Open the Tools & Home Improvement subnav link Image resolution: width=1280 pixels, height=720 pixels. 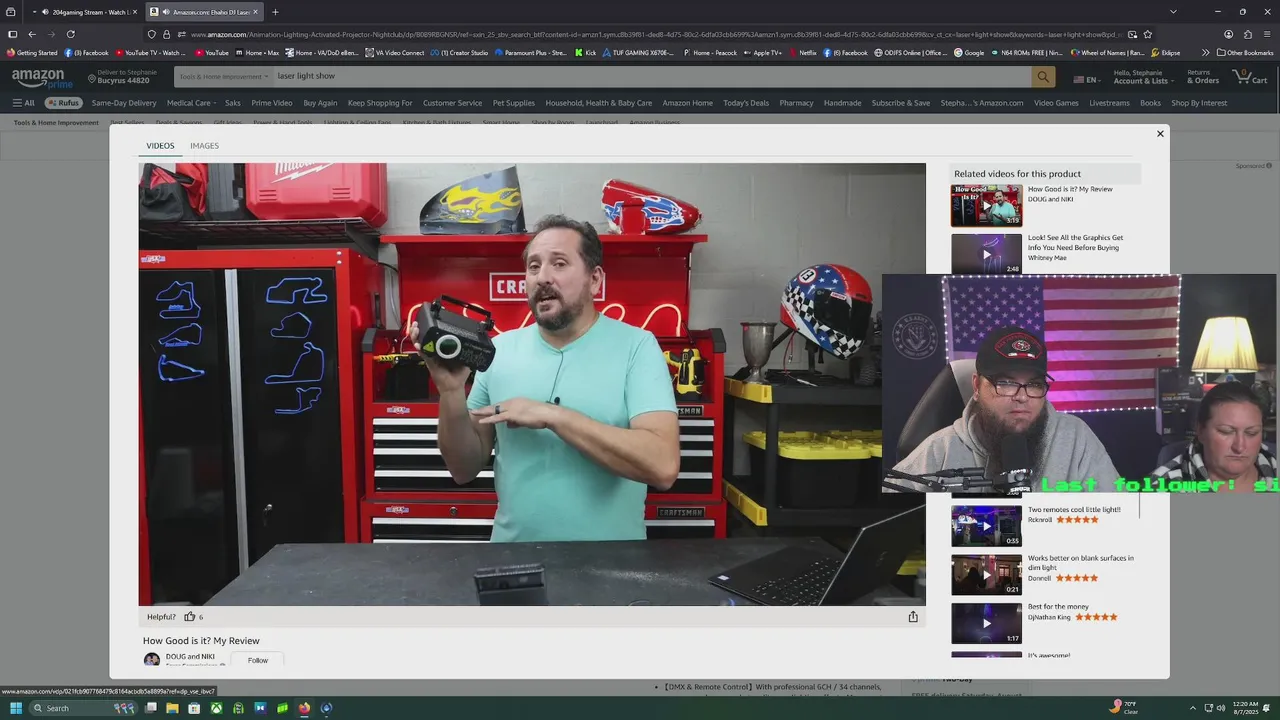56,122
